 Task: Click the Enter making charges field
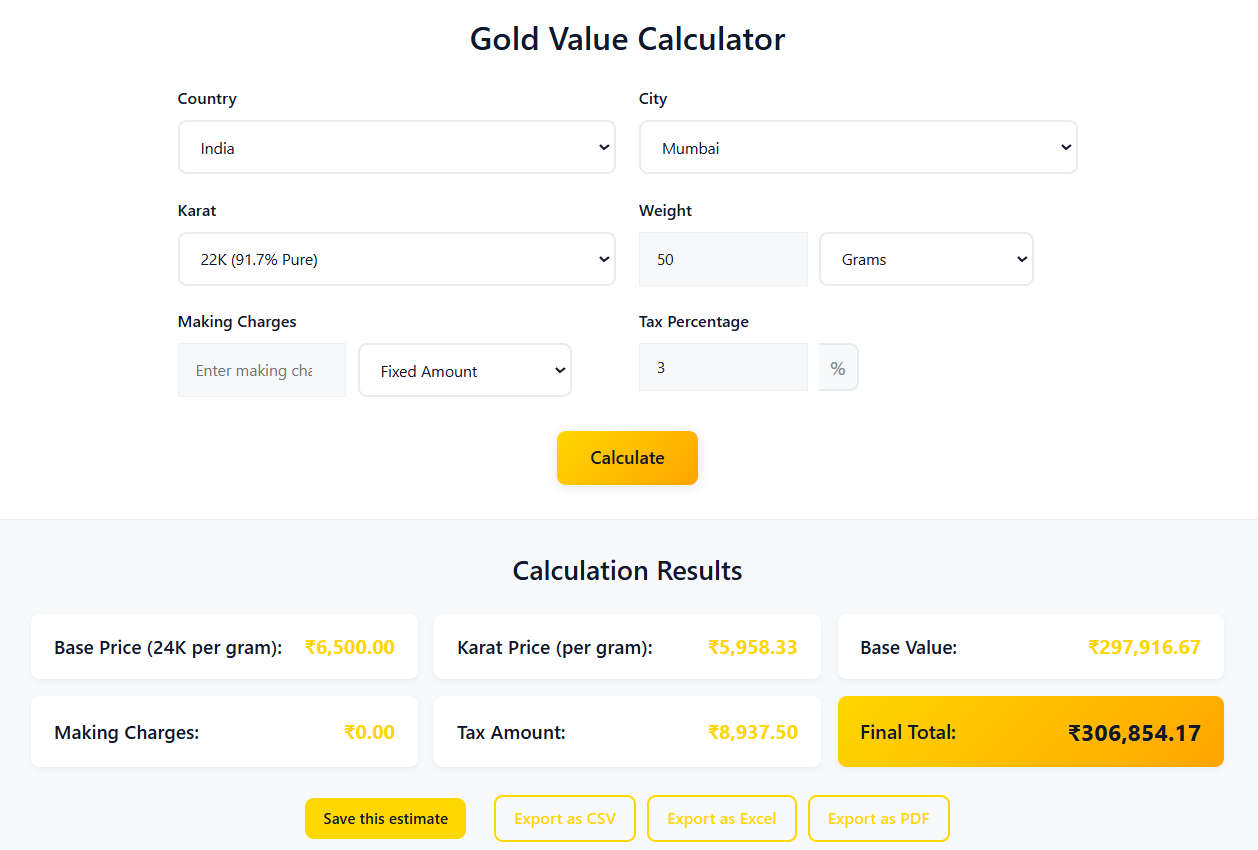[261, 370]
